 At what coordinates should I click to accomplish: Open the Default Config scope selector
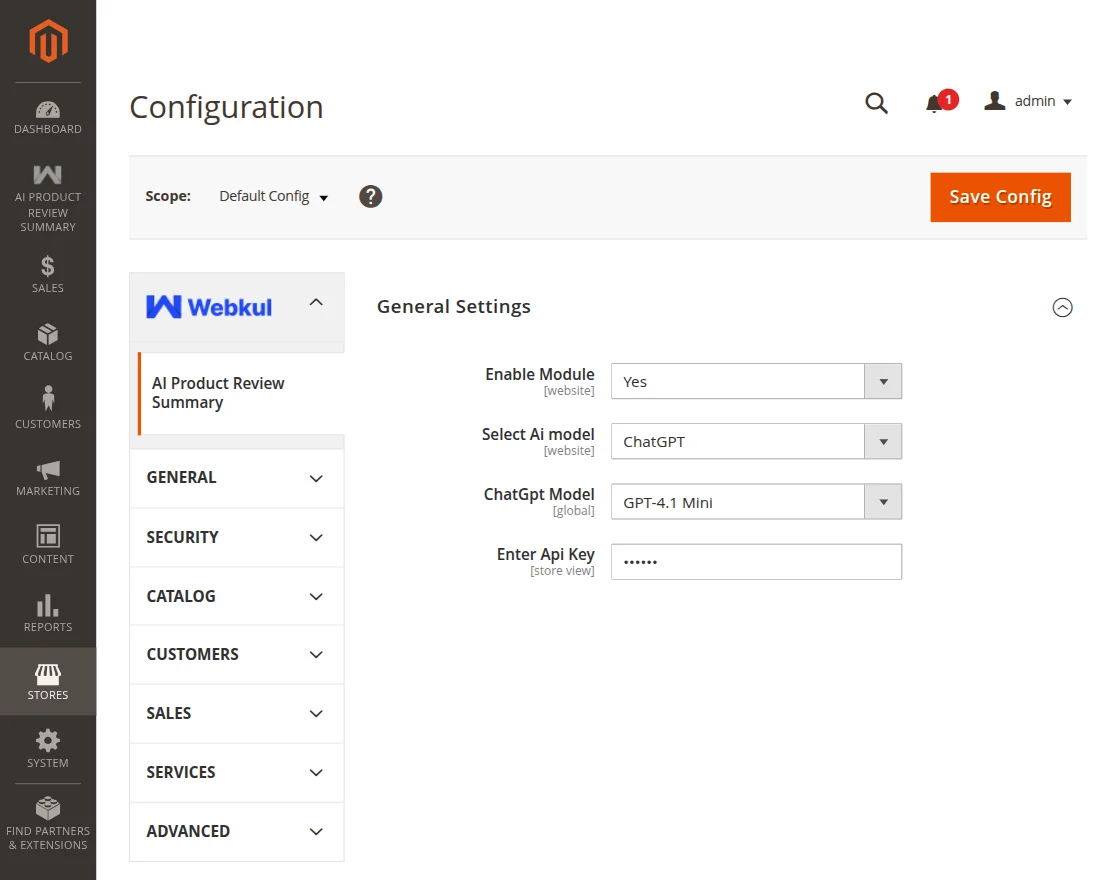pos(272,196)
